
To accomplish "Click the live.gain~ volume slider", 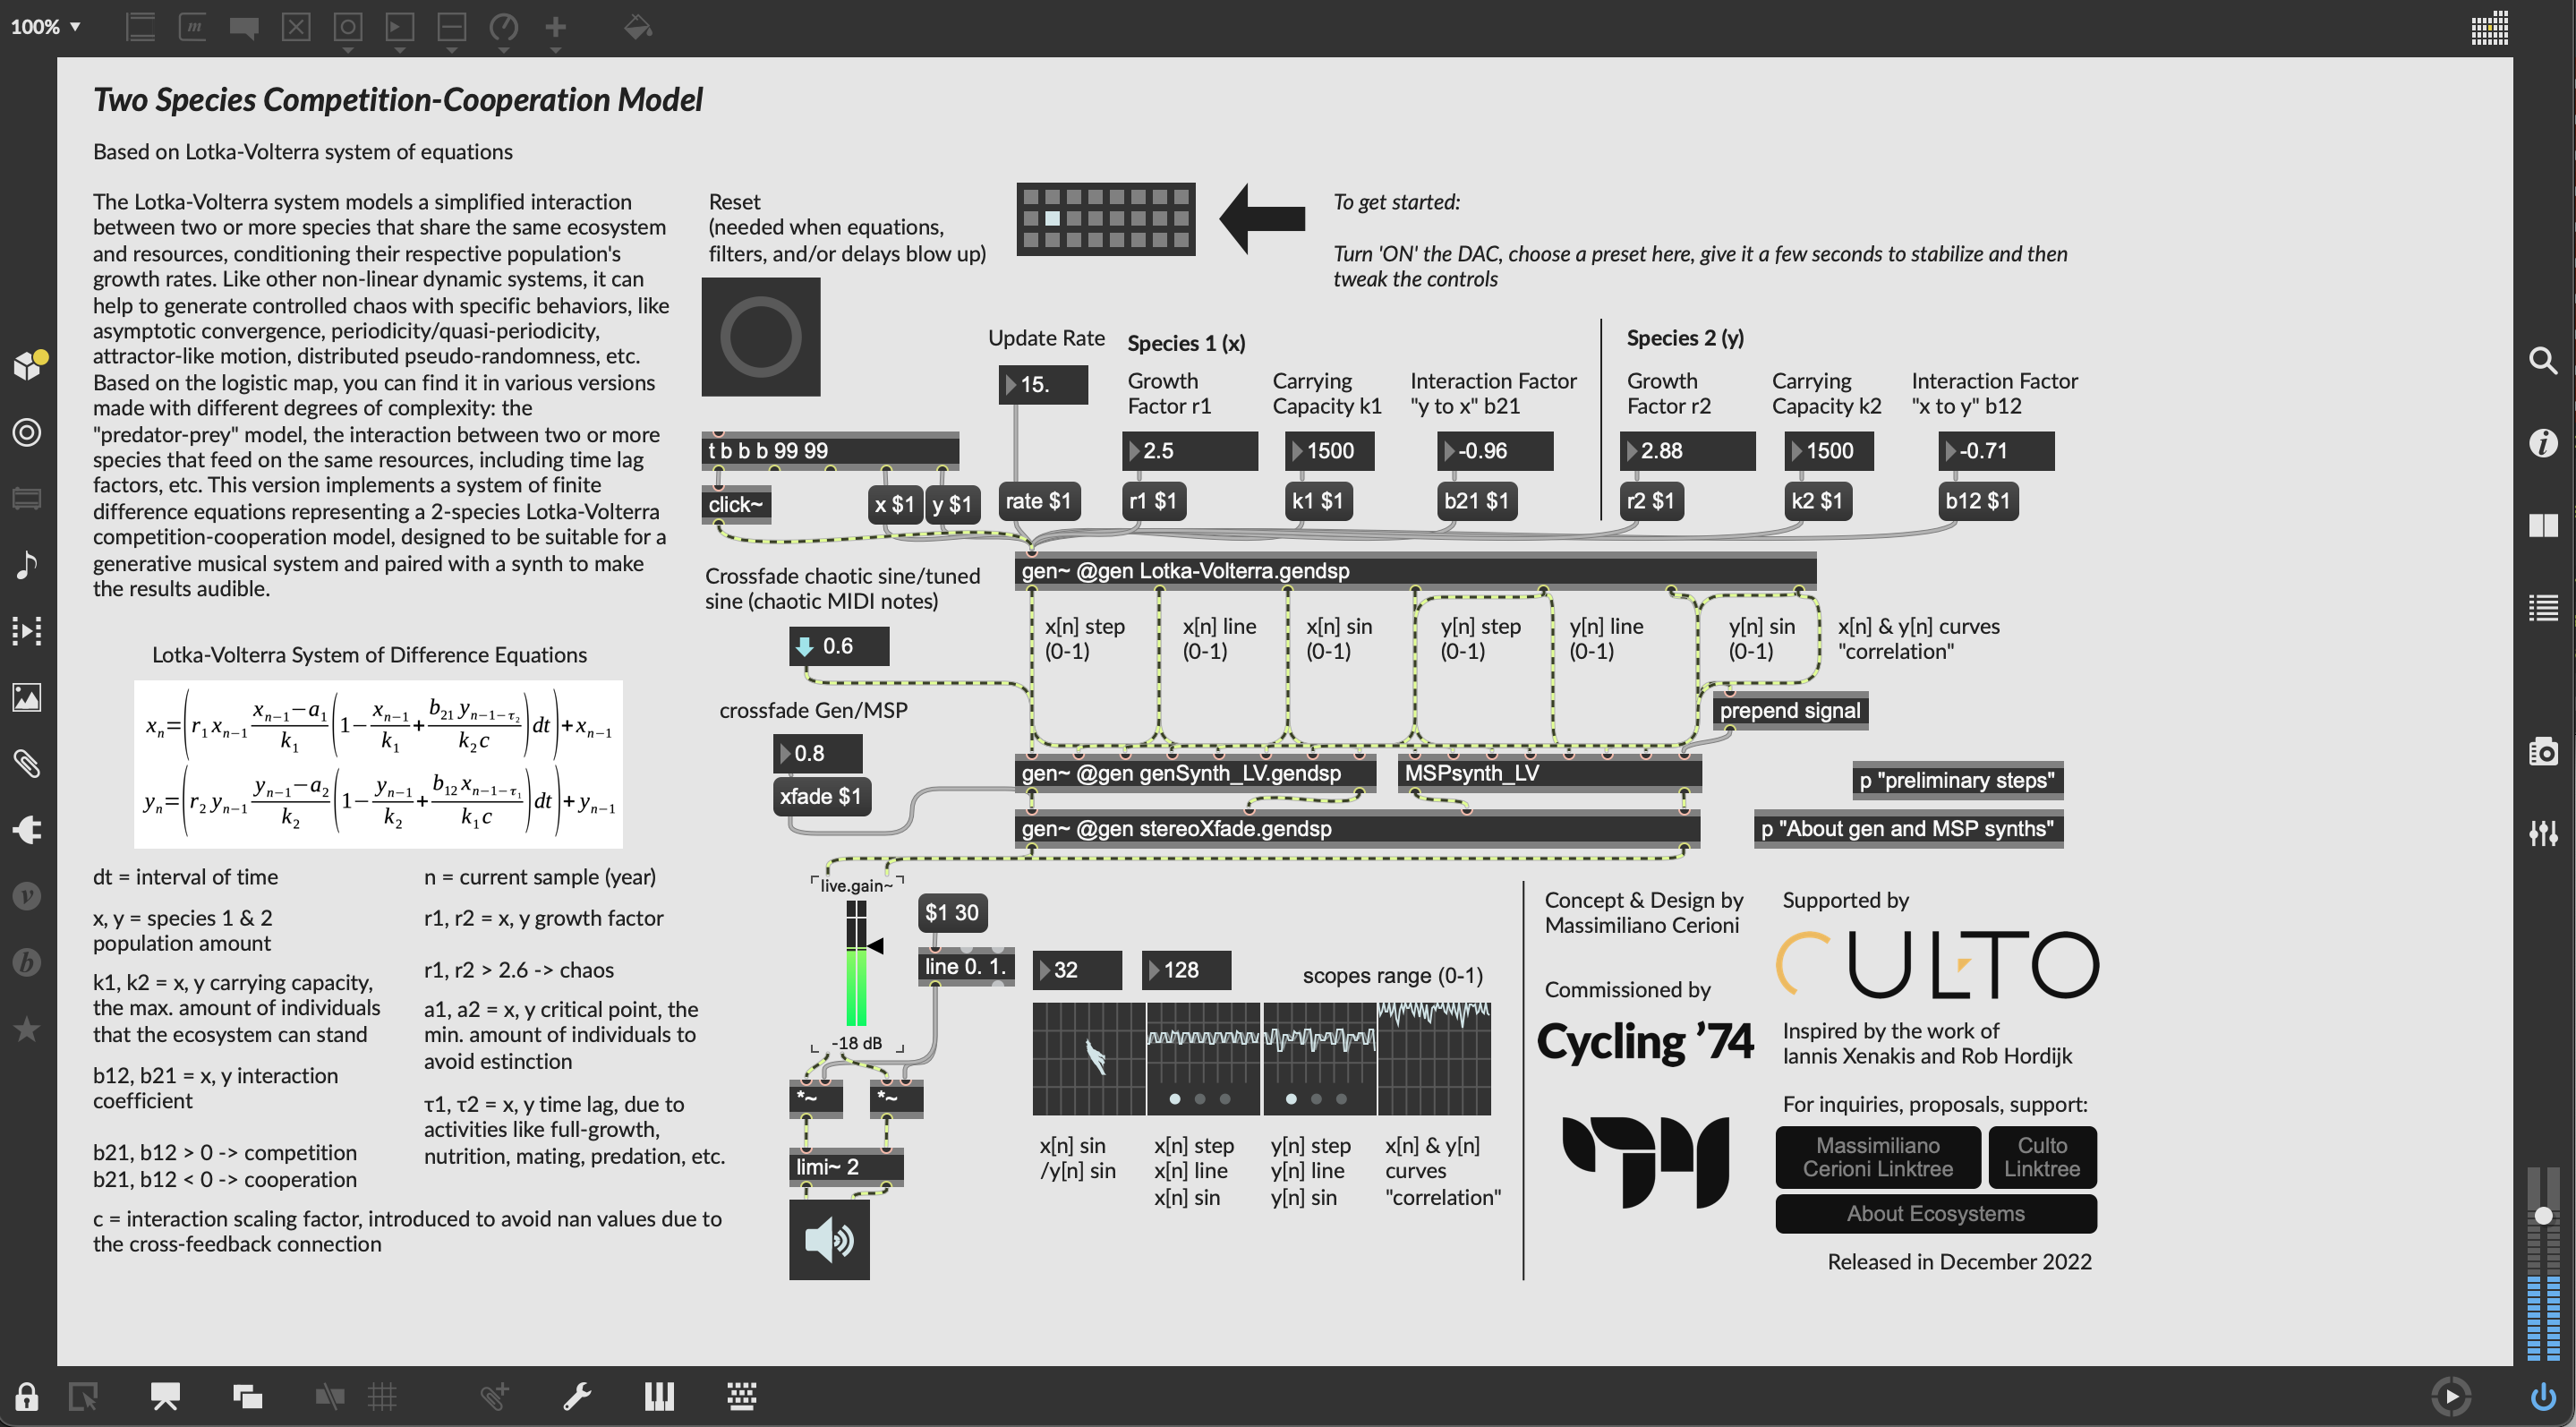I will pyautogui.click(x=857, y=965).
